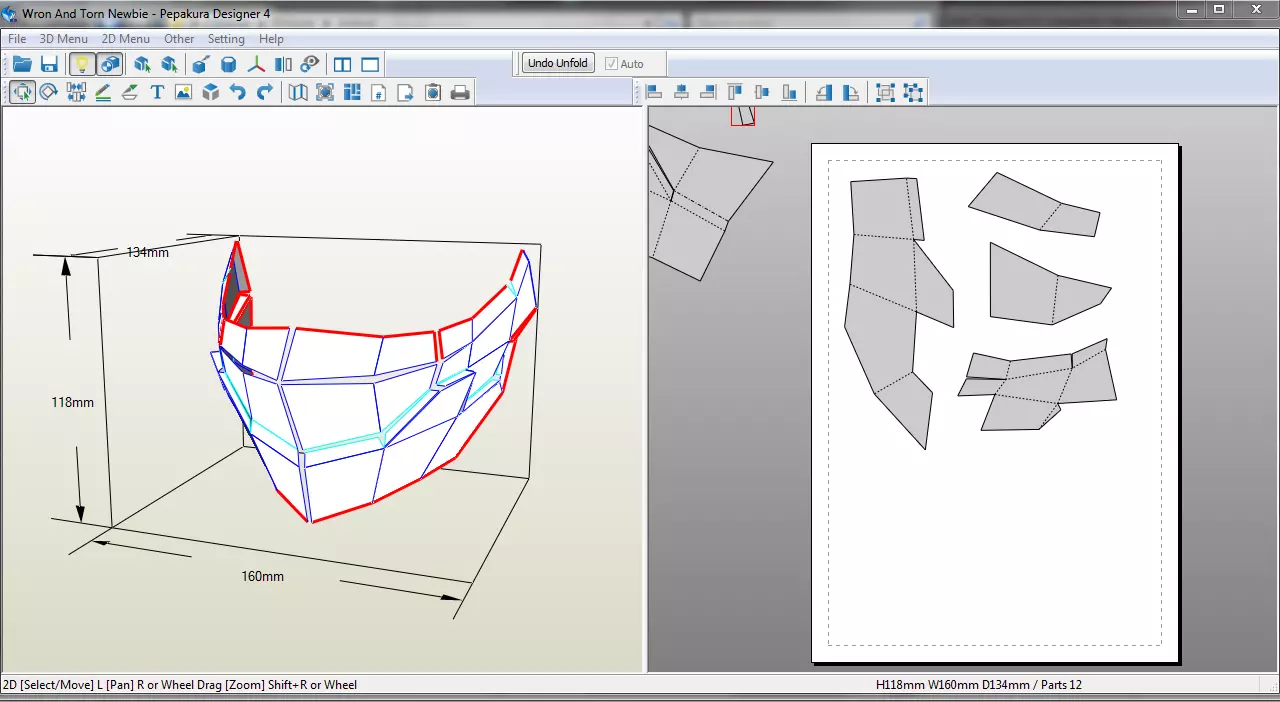Maximize the Pepakura Designer window

(1219, 9)
